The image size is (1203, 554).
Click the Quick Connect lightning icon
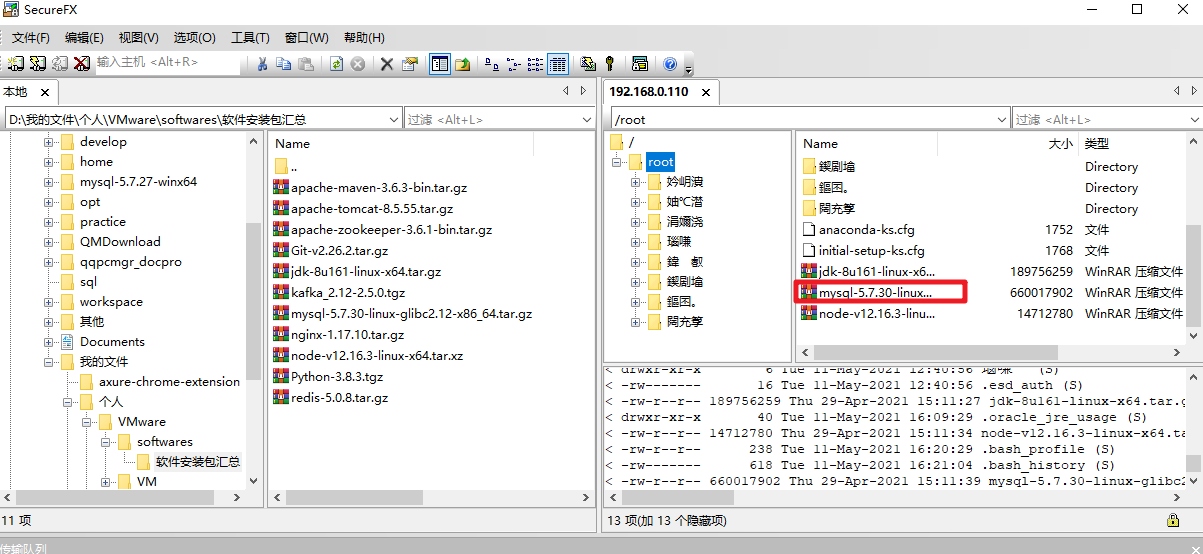click(x=37, y=64)
